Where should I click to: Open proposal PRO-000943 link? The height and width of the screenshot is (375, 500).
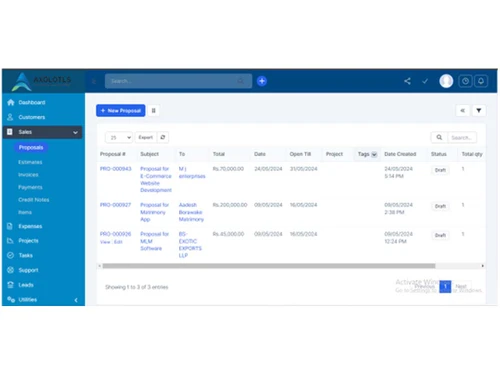click(x=116, y=169)
